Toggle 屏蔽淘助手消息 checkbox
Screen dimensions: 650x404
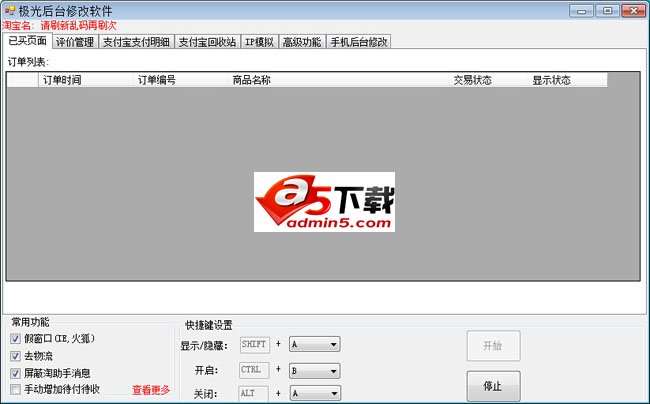15,373
